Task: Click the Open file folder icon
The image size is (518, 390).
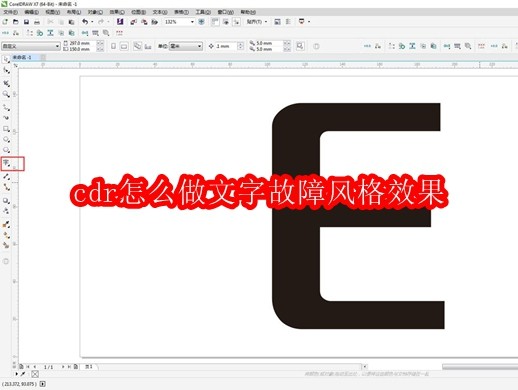Action: [16, 22]
